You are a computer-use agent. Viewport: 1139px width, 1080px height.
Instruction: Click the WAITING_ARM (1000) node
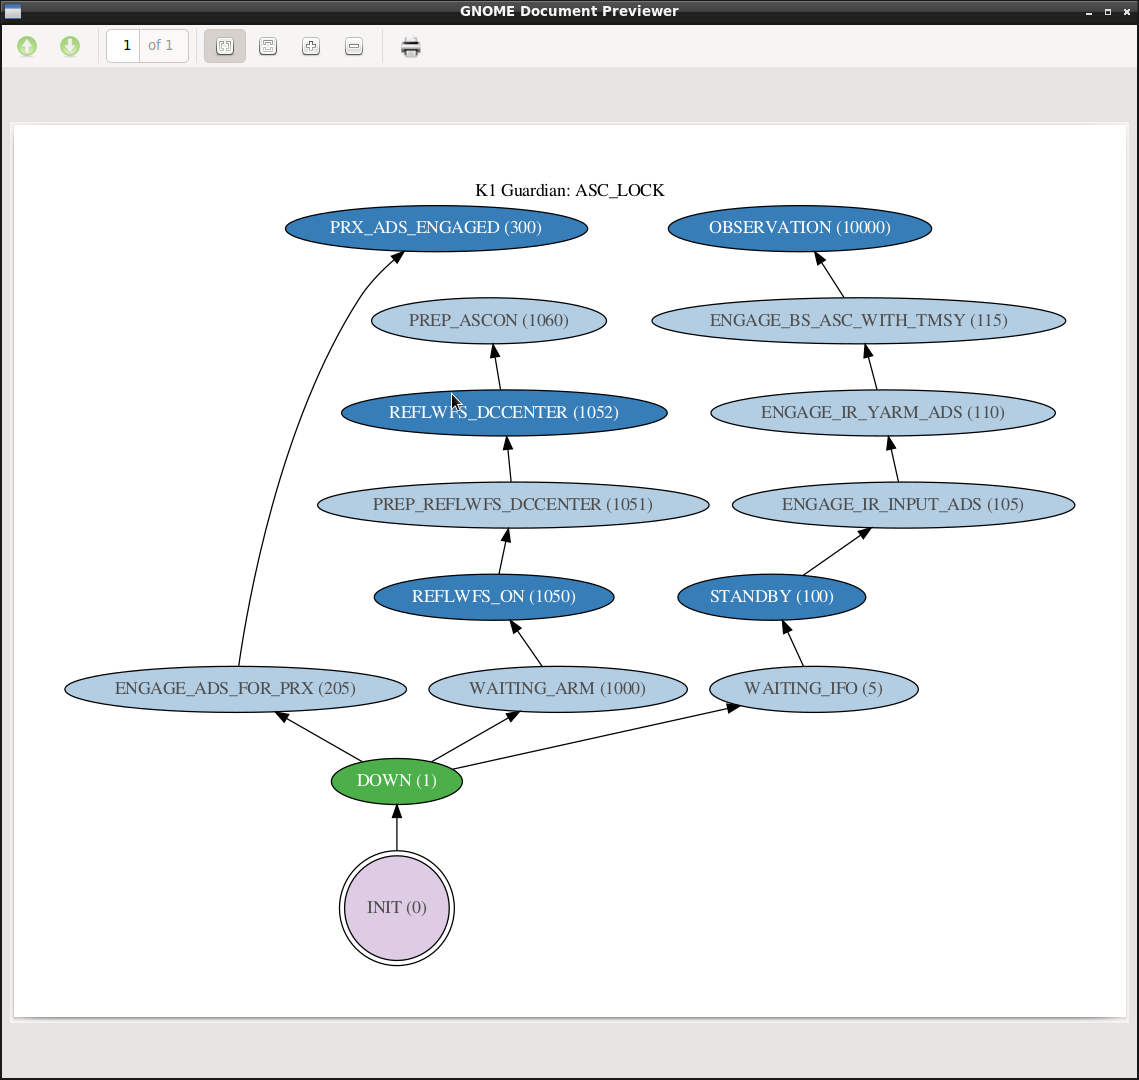(x=557, y=689)
